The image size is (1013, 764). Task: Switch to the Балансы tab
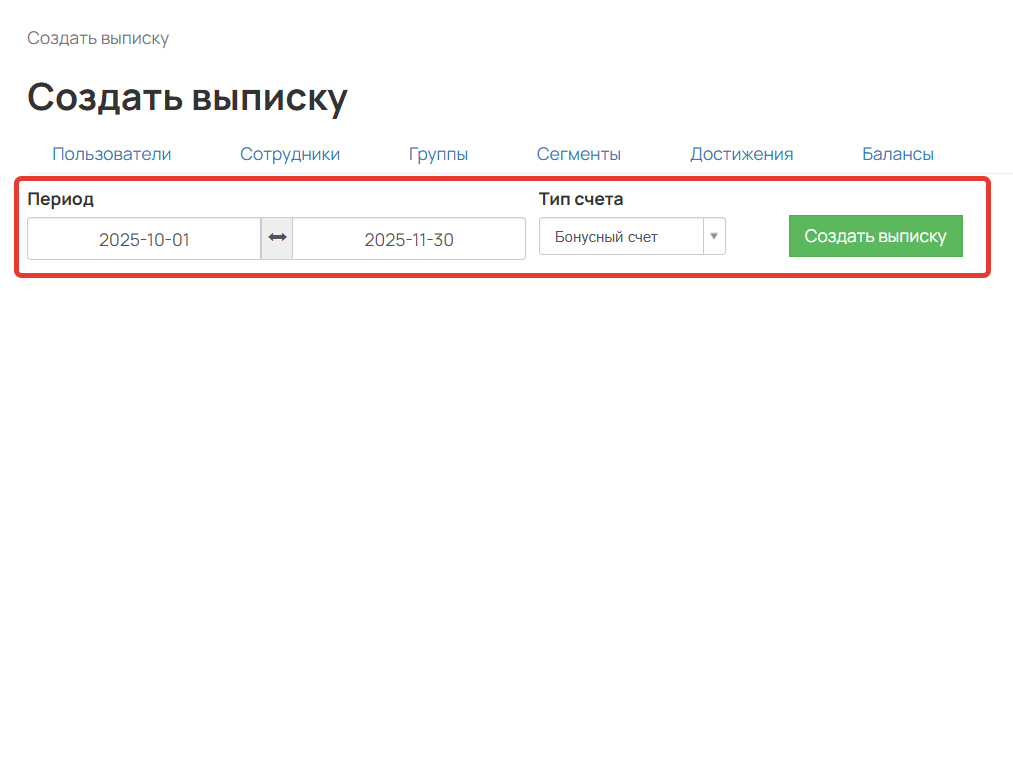897,154
